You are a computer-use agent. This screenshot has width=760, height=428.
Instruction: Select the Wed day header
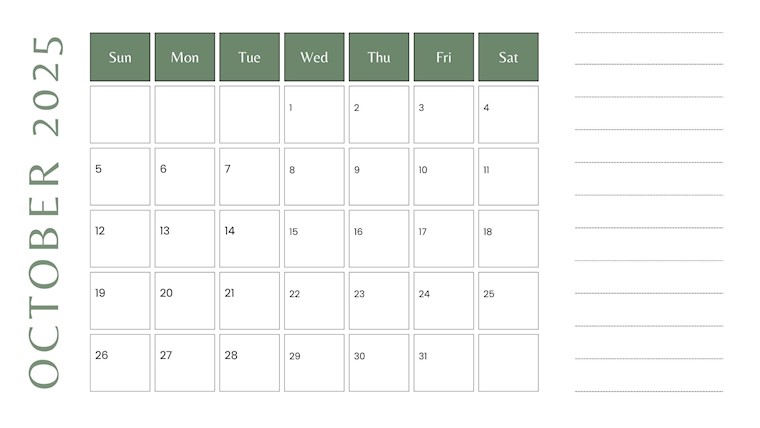click(x=314, y=57)
